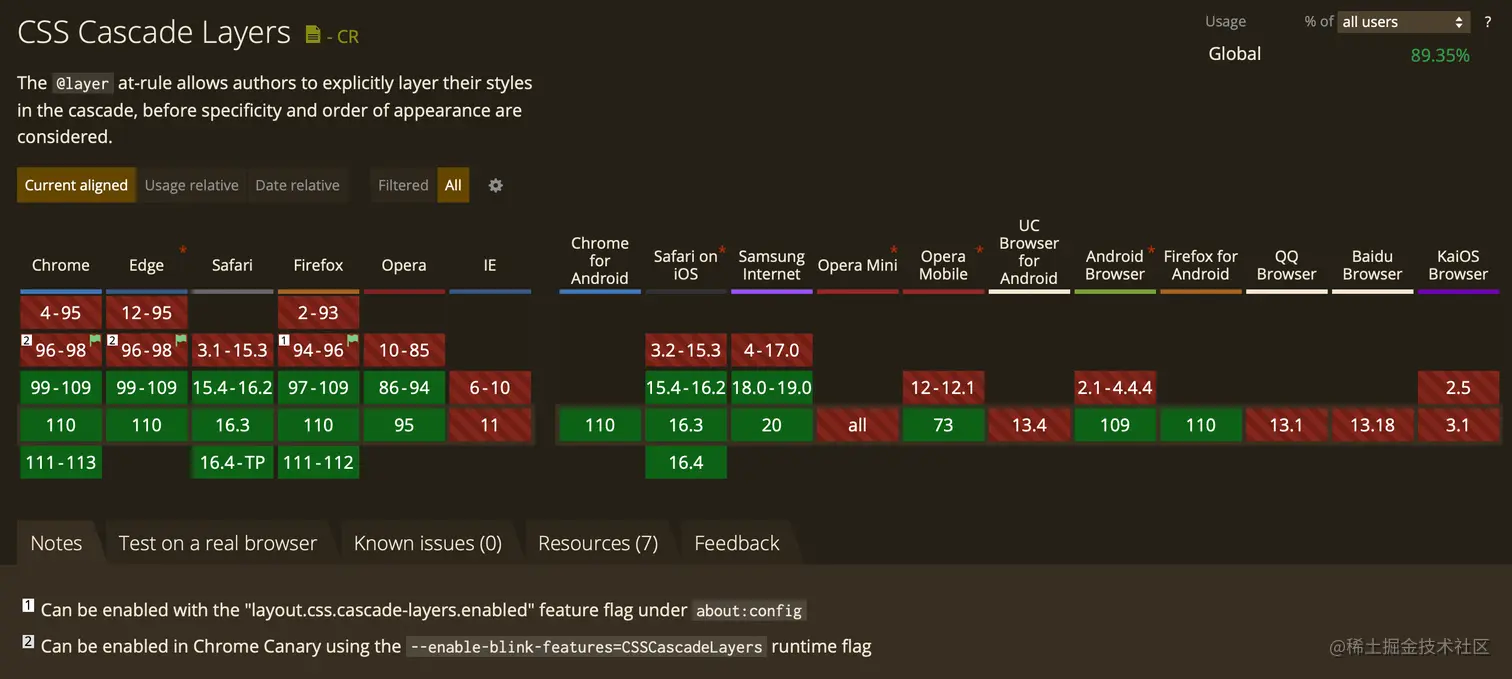Image resolution: width=1512 pixels, height=679 pixels.
Task: Click the Opera browser column header
Action: click(404, 265)
